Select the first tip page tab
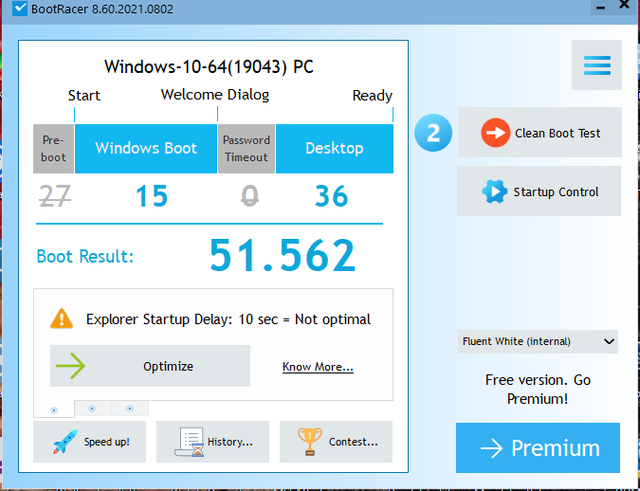Screen dimensions: 640x491 pyautogui.click(x=54, y=409)
